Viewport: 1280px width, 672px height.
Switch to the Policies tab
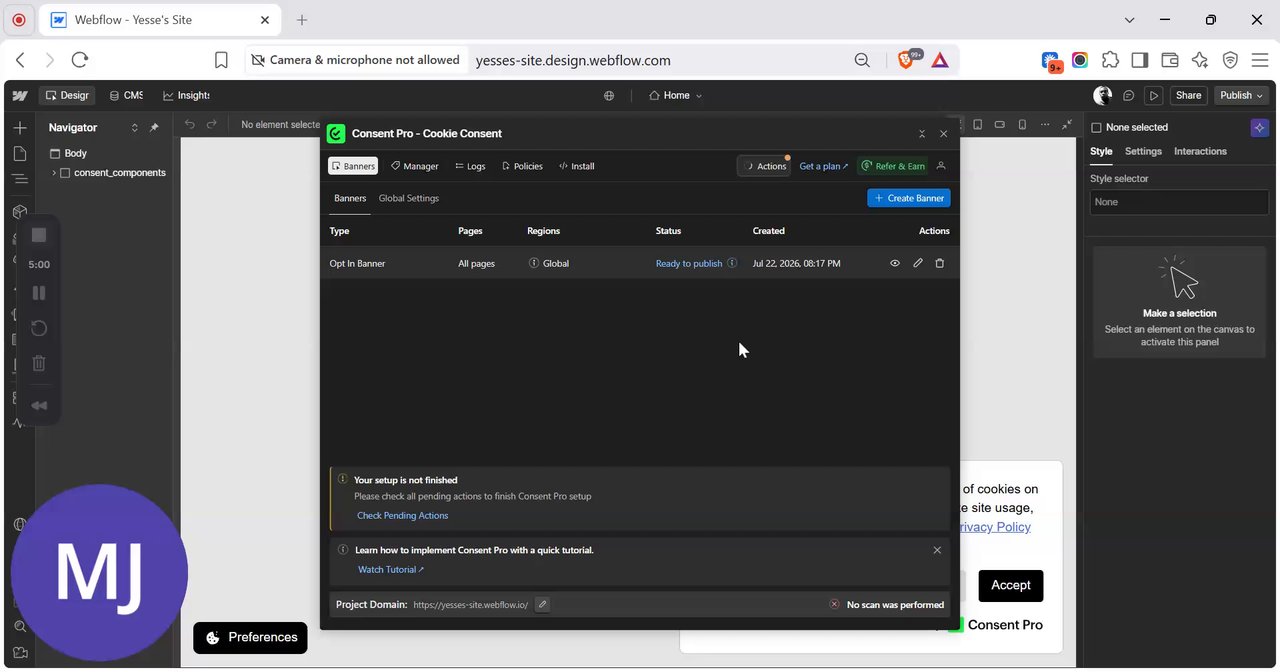click(522, 166)
